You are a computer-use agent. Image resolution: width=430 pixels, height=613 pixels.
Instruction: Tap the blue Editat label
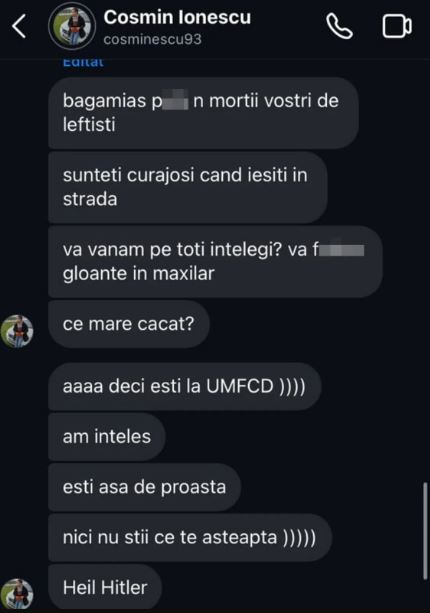83,63
